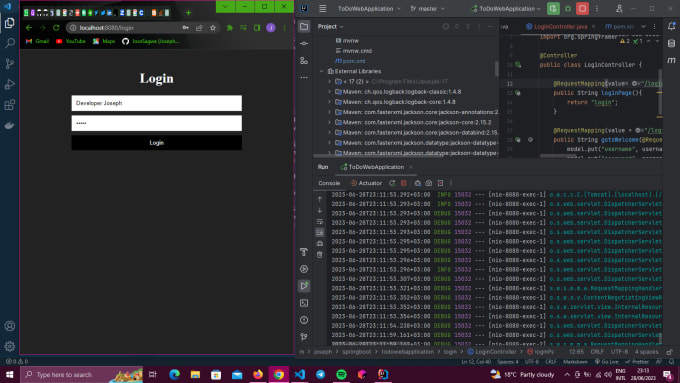Open IntelliJ Project tool window folder icon

[x=304, y=26]
